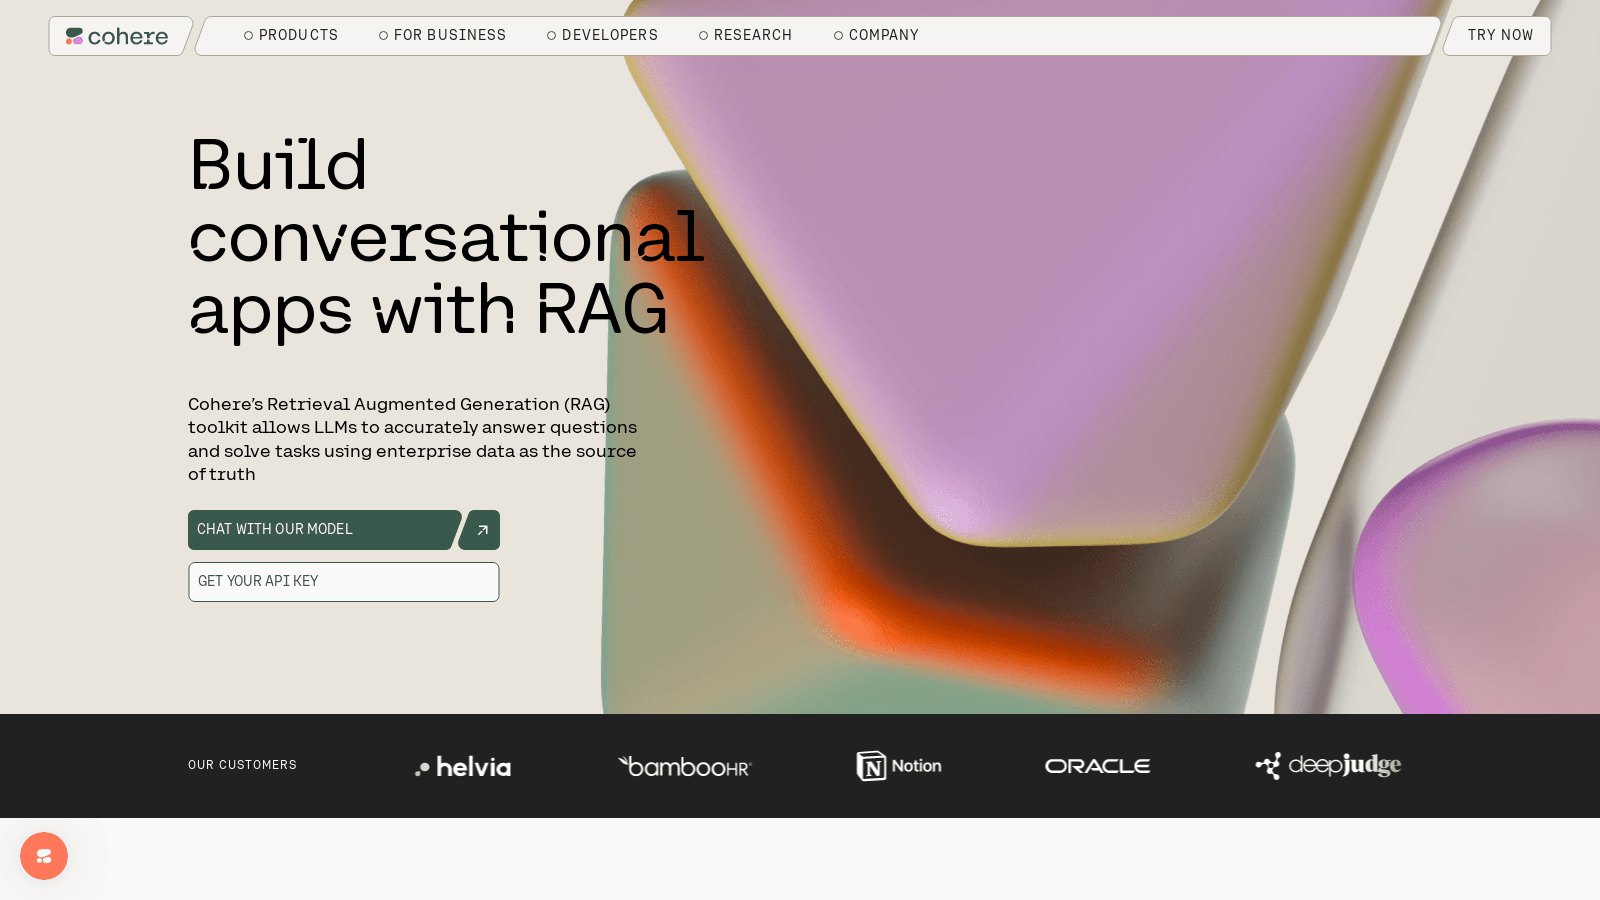1600x900 pixels.
Task: Click the Try Now button
Action: (x=1499, y=35)
